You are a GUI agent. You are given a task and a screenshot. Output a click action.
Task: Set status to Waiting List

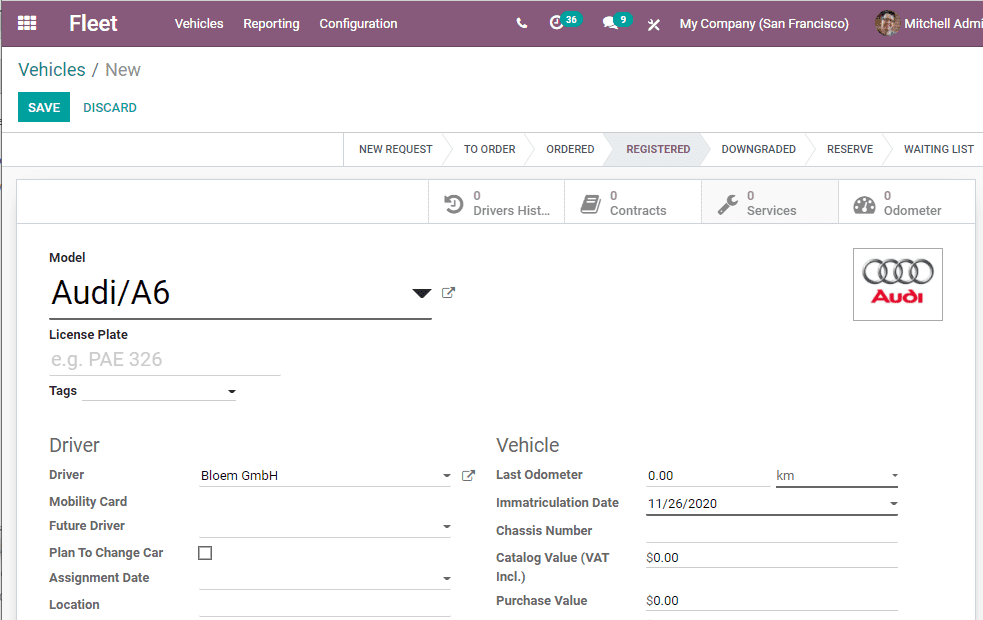click(938, 149)
